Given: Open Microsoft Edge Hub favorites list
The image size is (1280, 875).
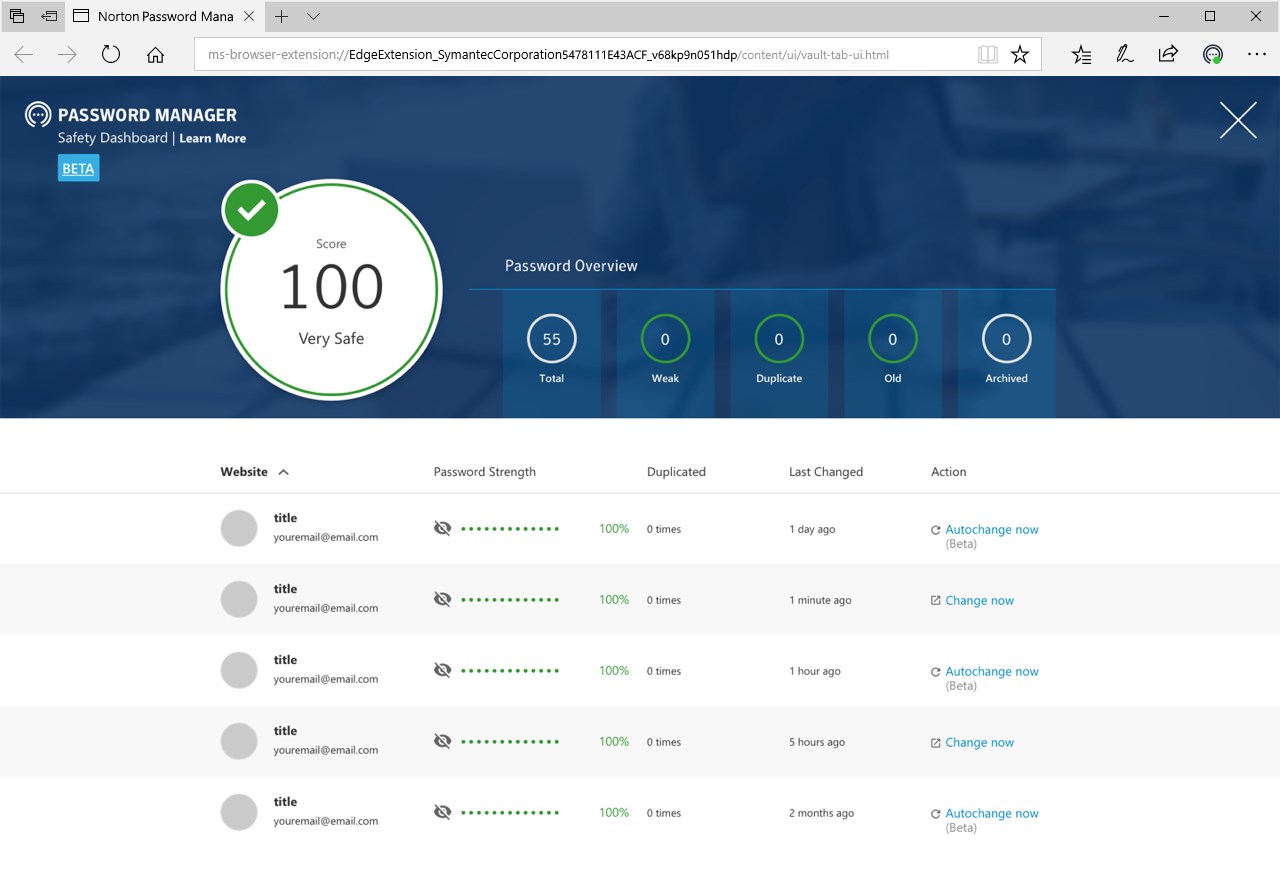Looking at the screenshot, I should pos(1080,54).
